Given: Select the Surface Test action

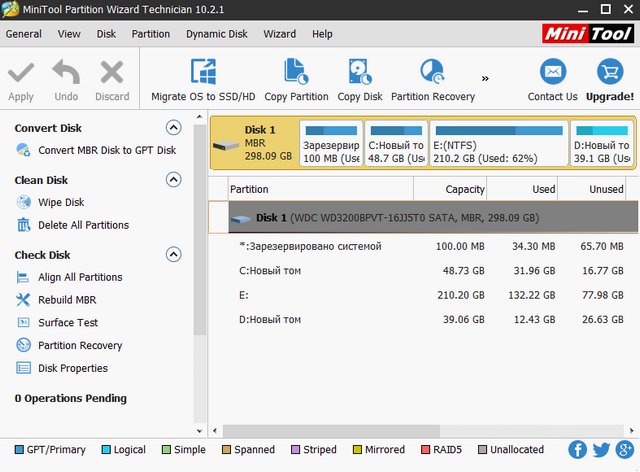Looking at the screenshot, I should tap(68, 323).
